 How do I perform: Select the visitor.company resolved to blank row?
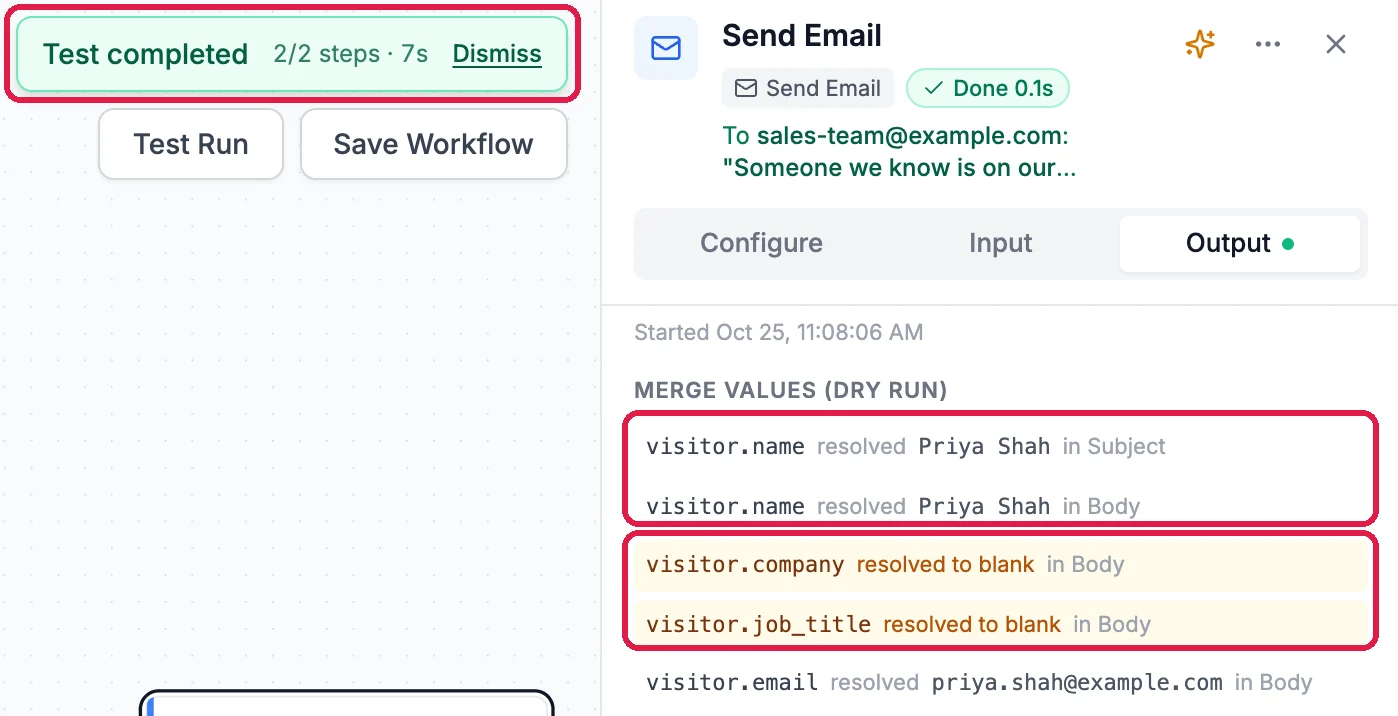tap(1000, 565)
